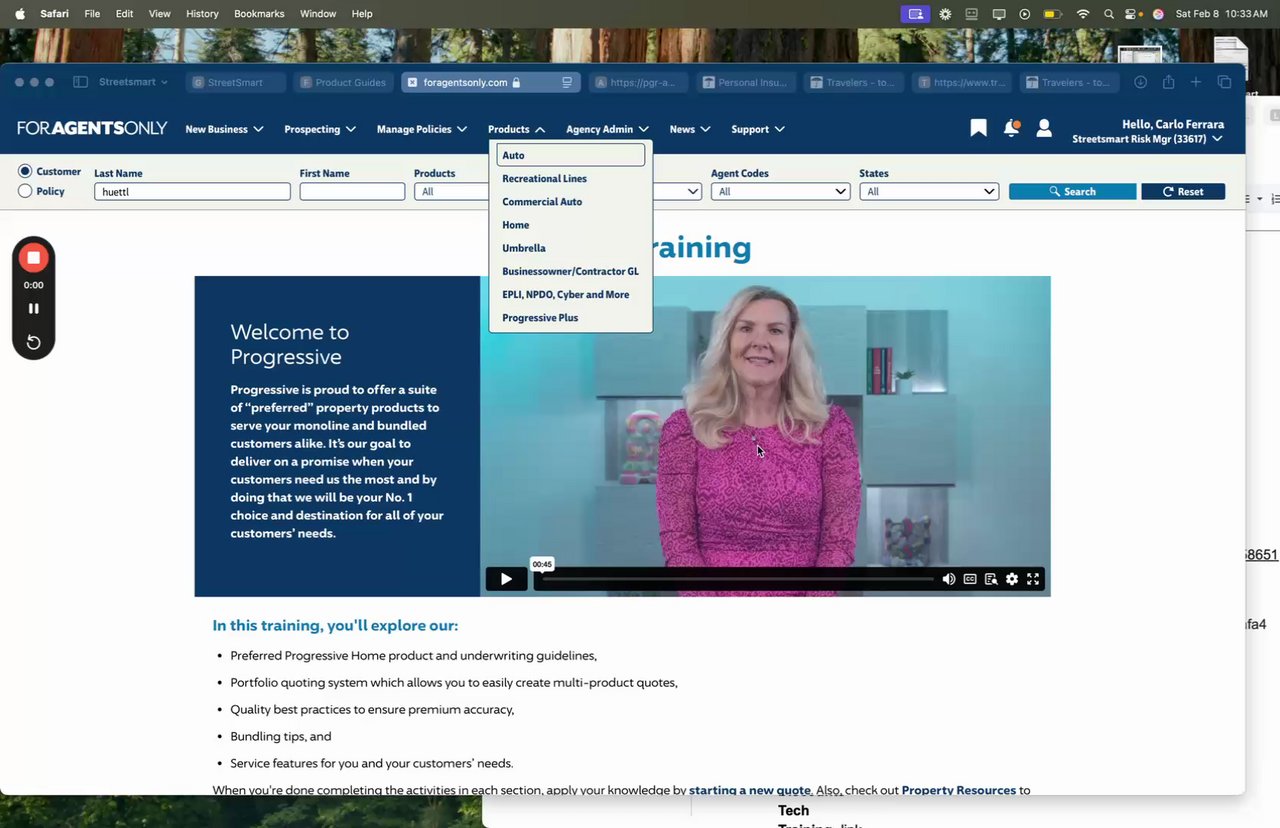Open the video transcript search icon
Viewport: 1280px width, 828px height.
click(x=991, y=579)
